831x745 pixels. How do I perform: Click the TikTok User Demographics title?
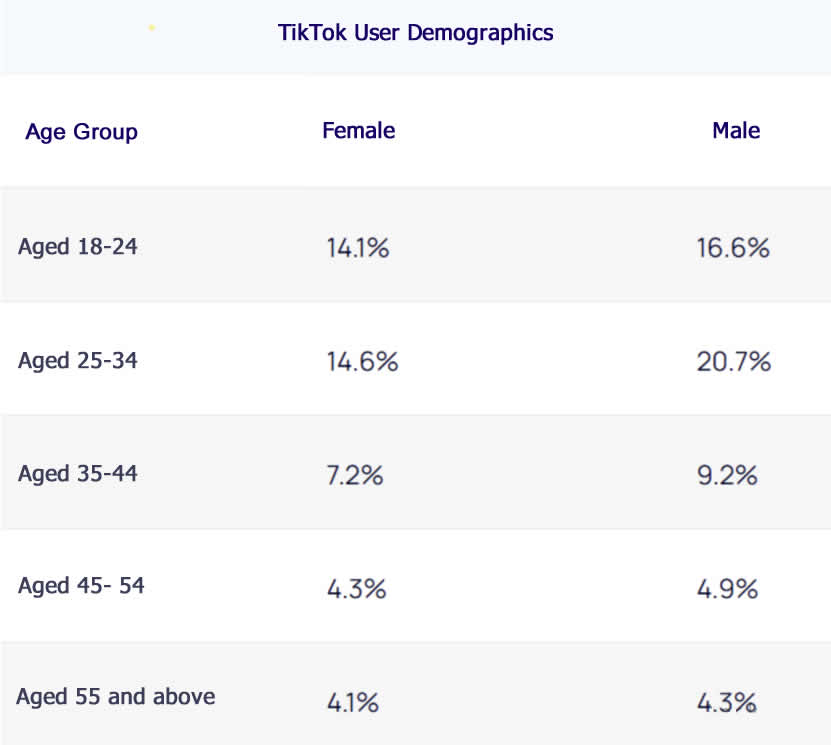tap(415, 33)
